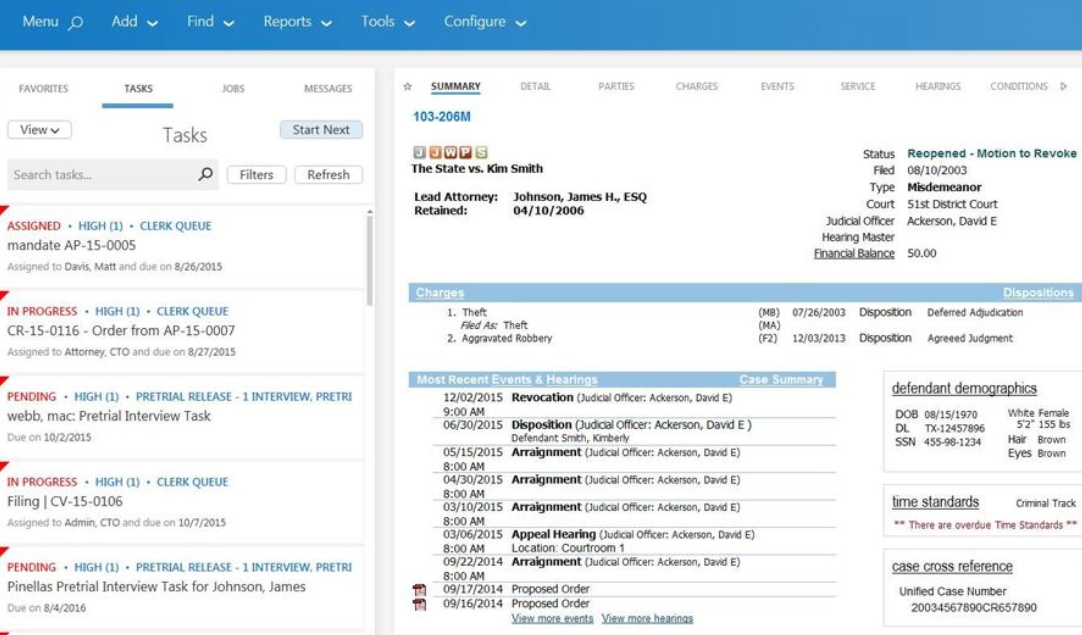Click red flag on Filing CV-15-0106 task
This screenshot has width=1082, height=635.
point(3,466)
